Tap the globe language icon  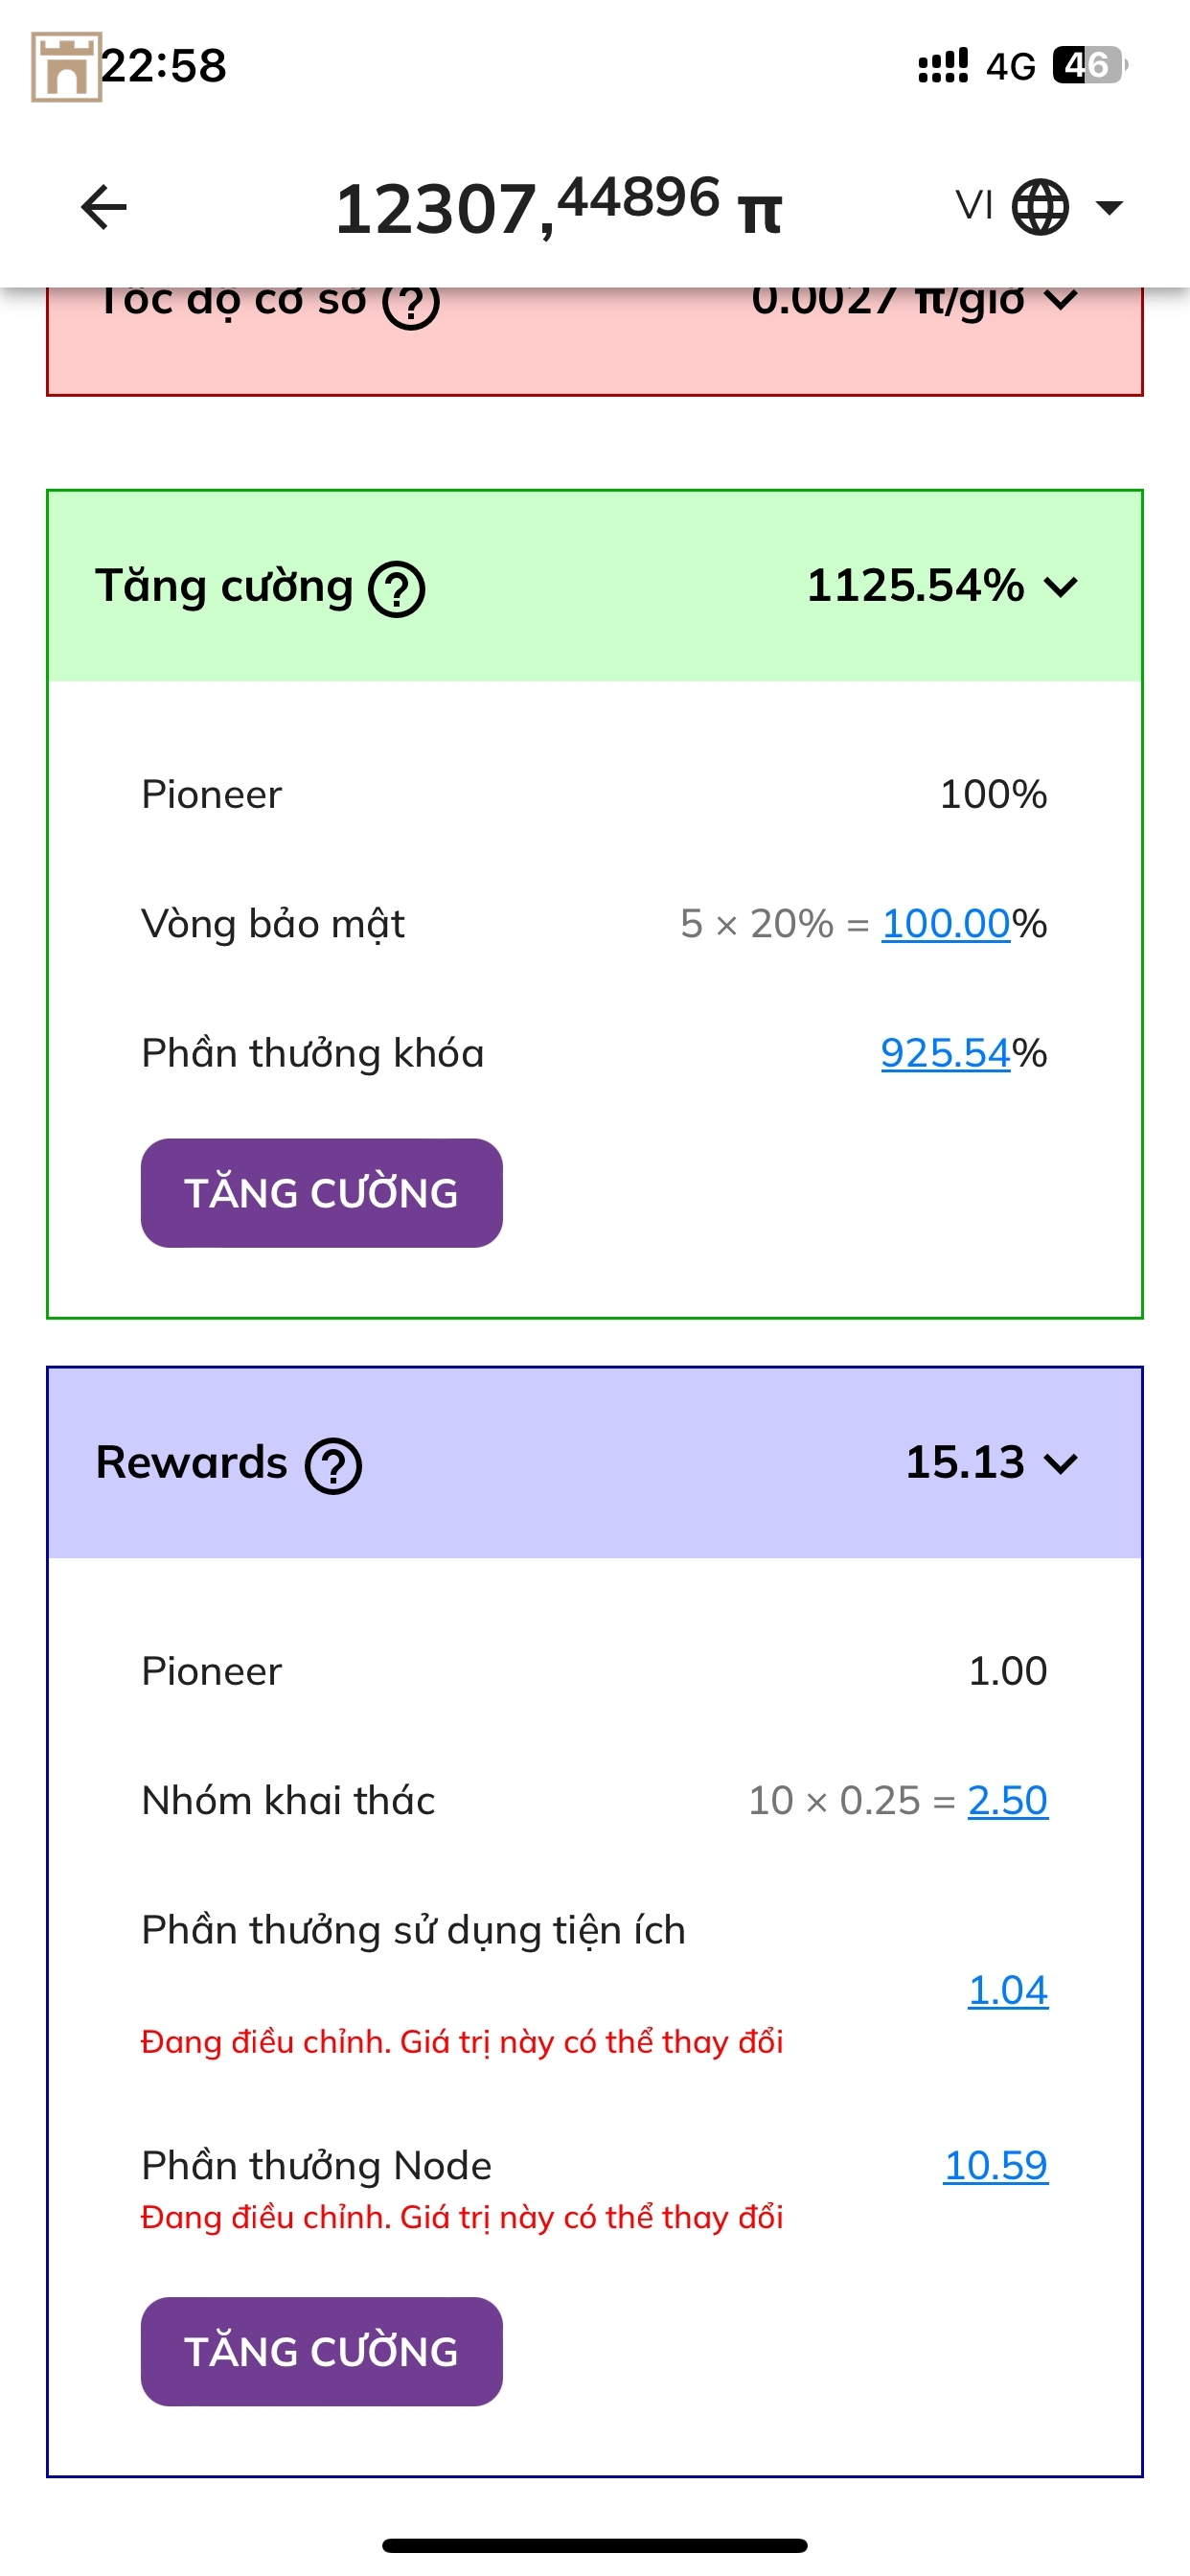(1040, 208)
